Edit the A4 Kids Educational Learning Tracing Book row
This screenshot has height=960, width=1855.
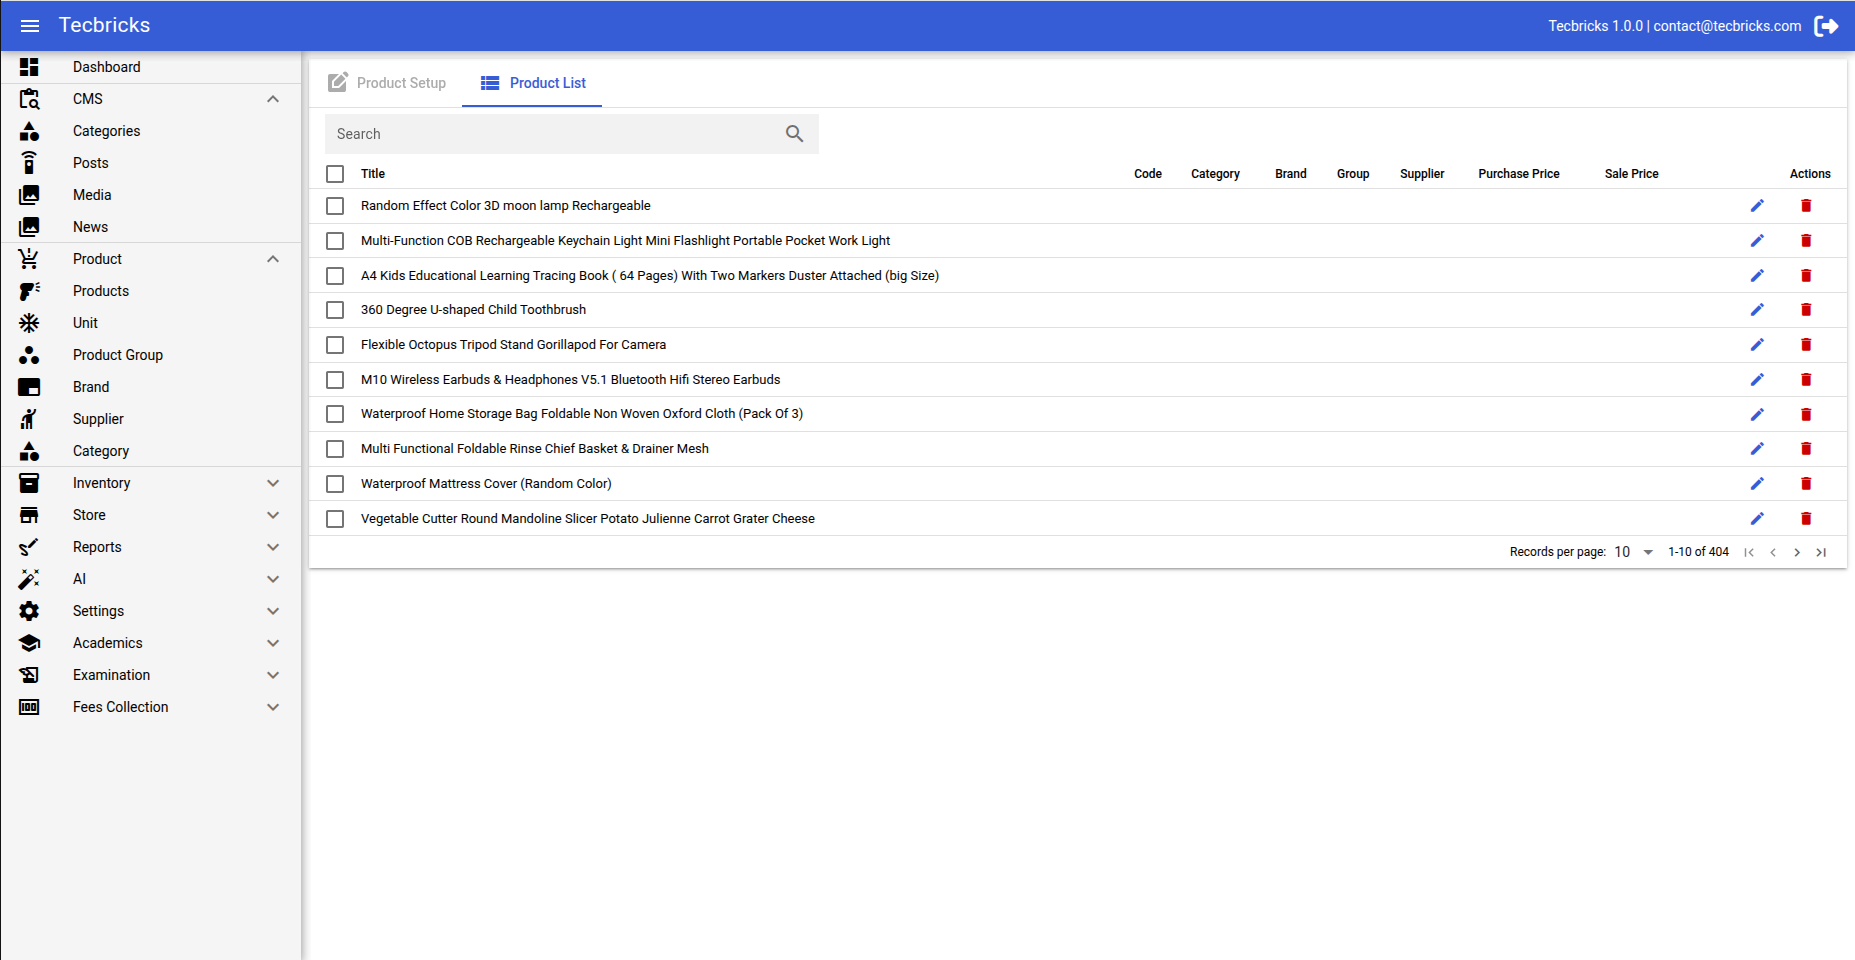point(1757,276)
